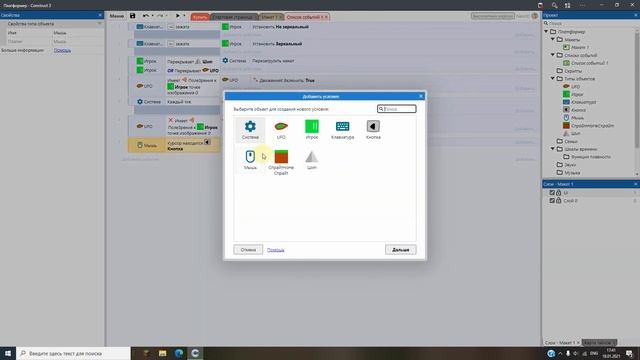Toggle lock icon of UI layer
This screenshot has height=360, width=640.
[559, 193]
